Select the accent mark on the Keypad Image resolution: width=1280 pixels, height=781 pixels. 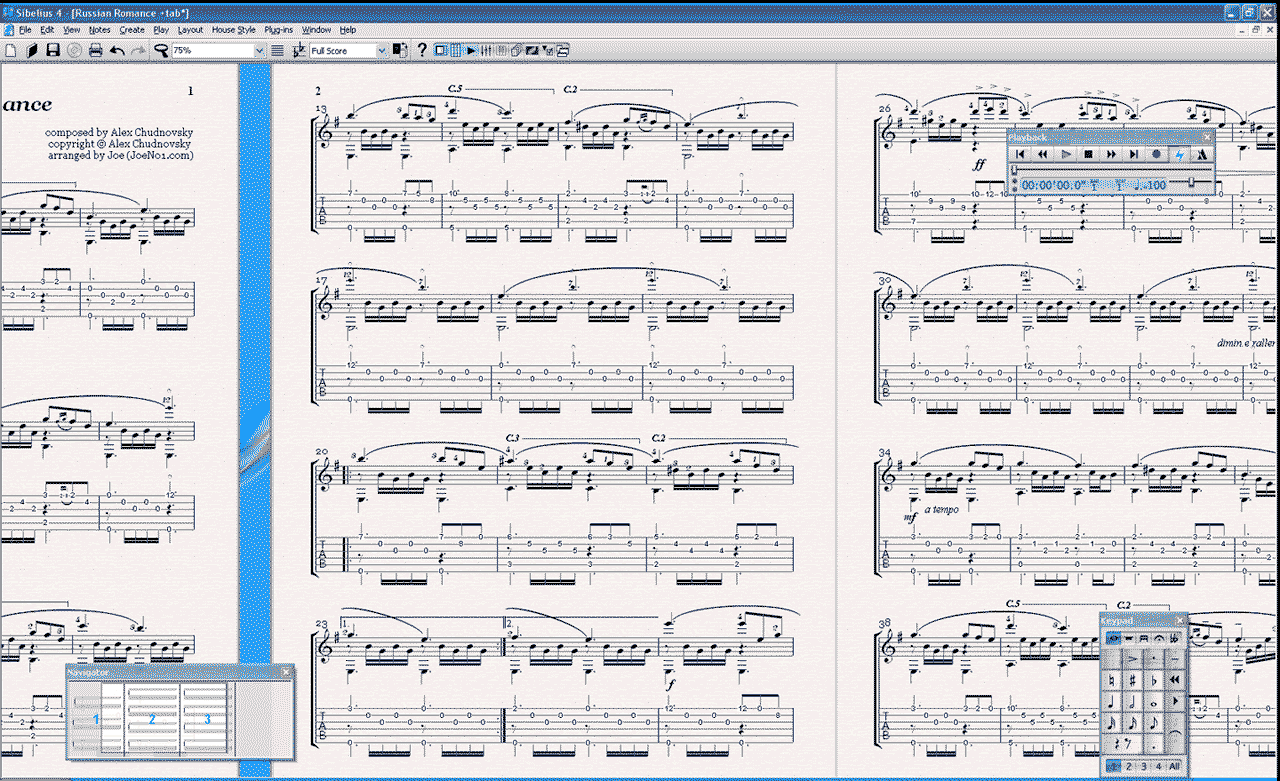[x=1133, y=659]
